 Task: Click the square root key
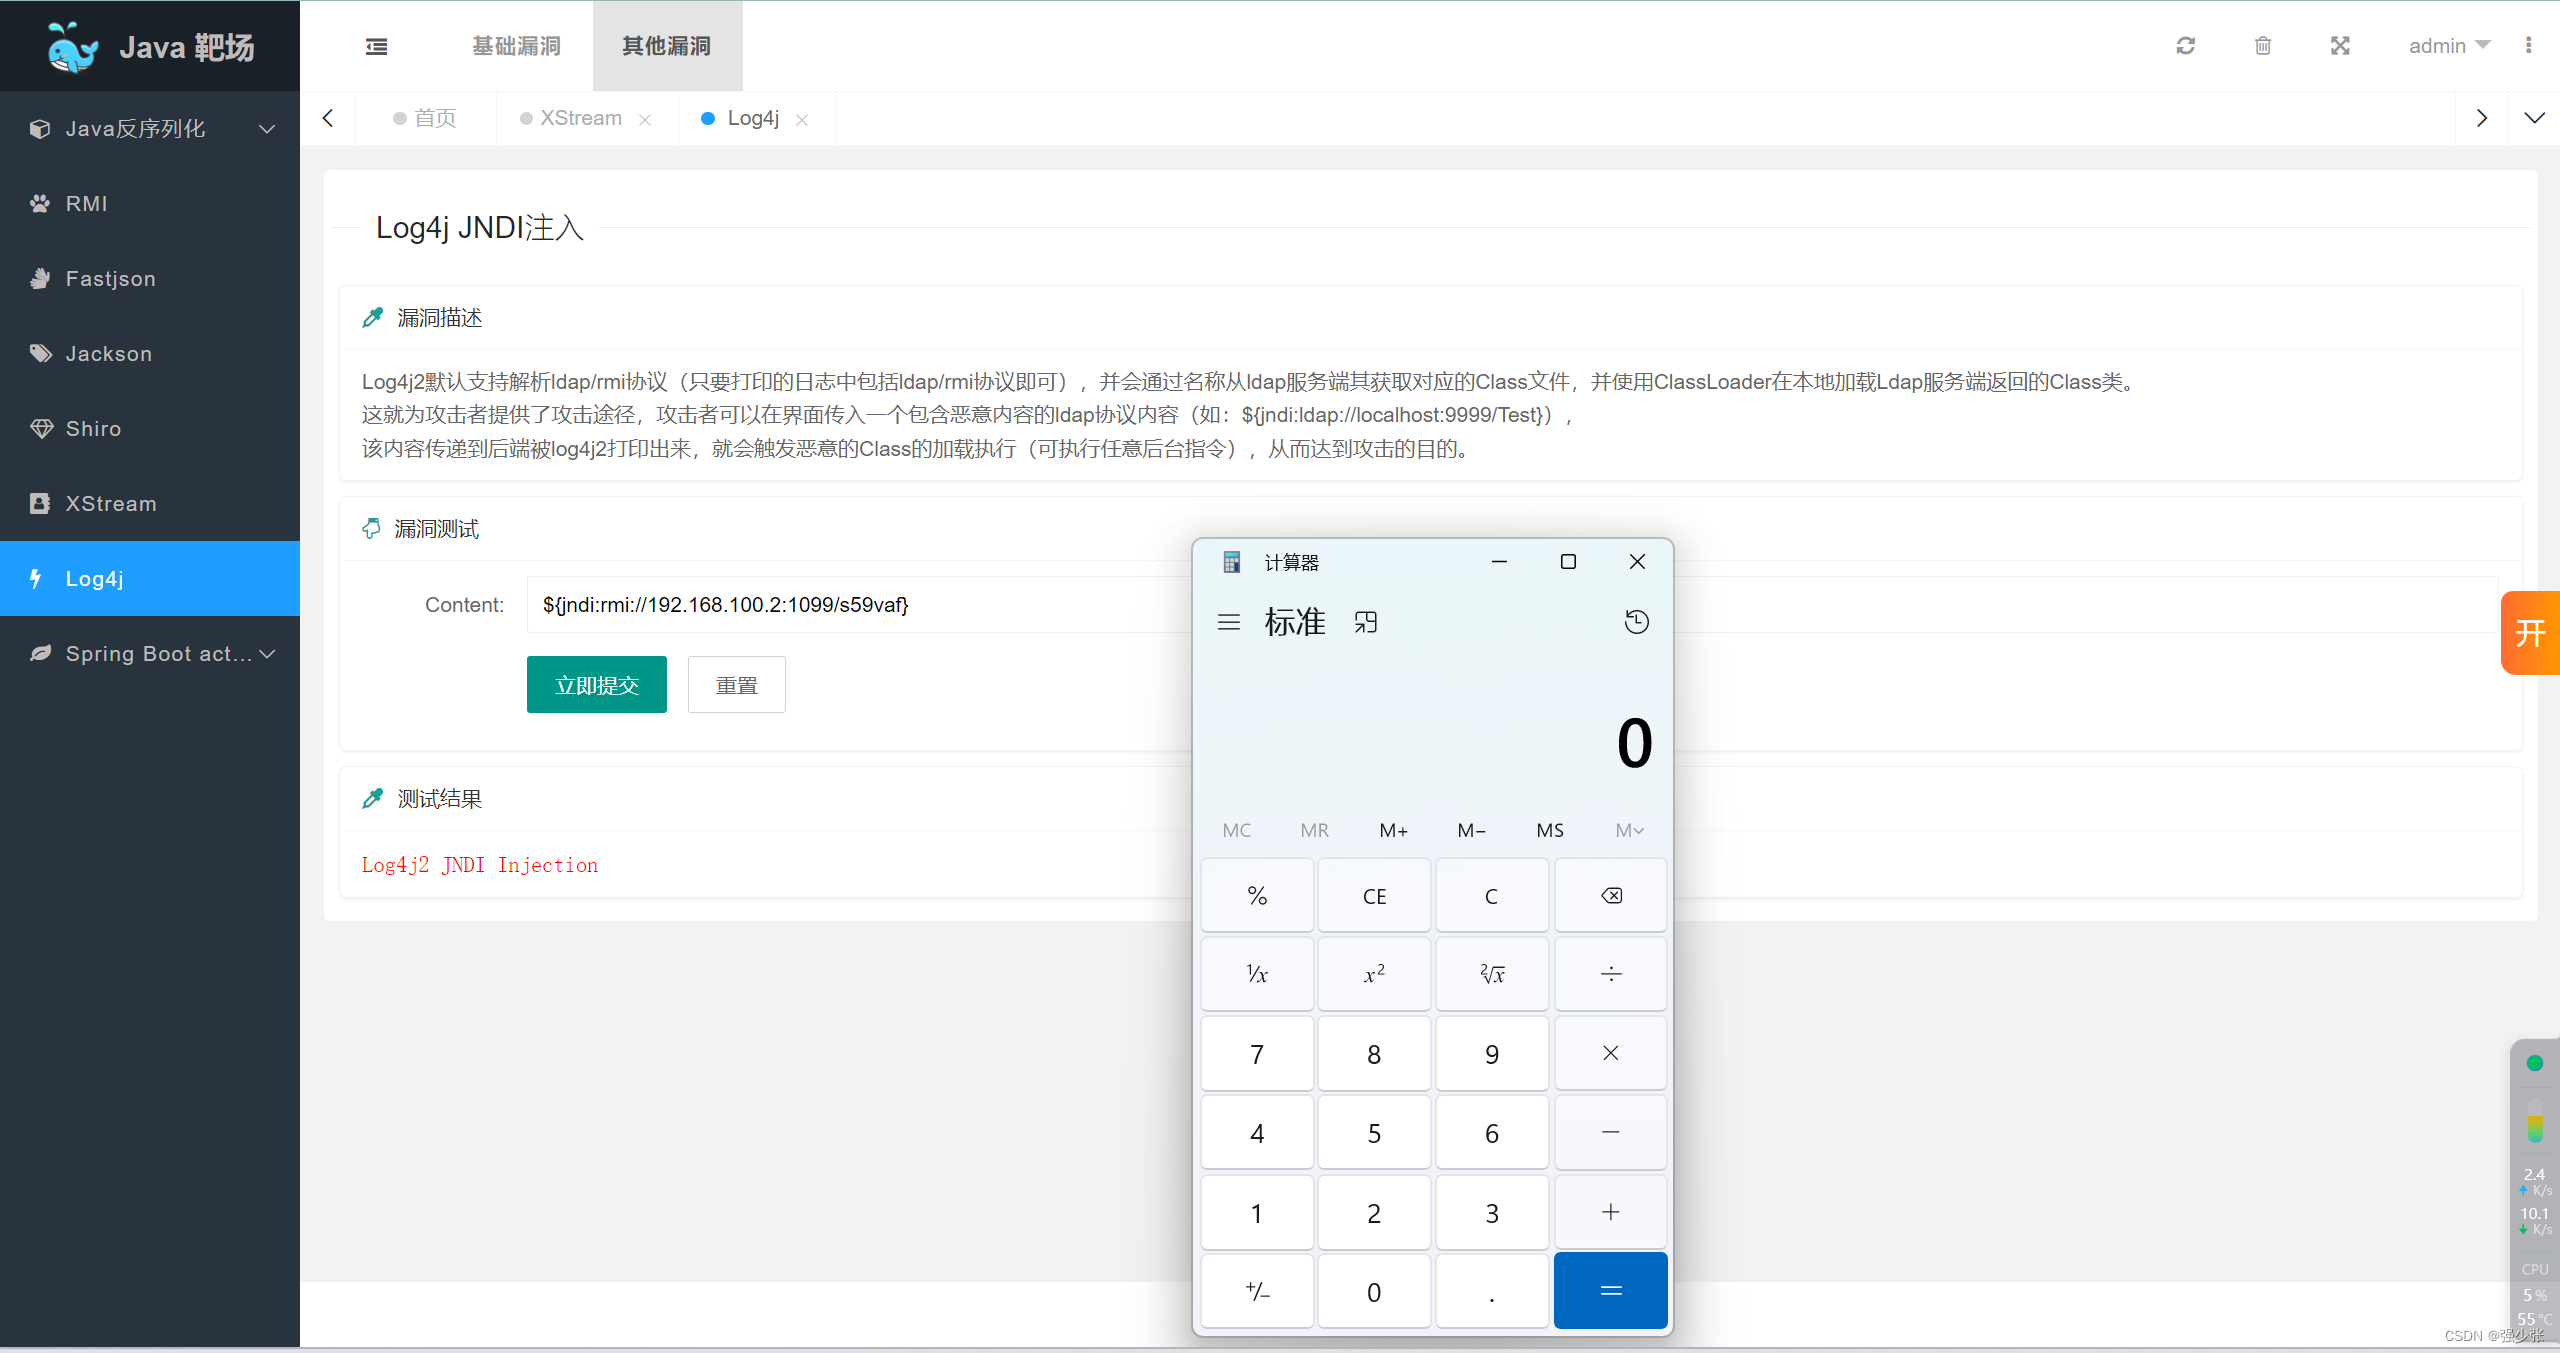[1492, 974]
